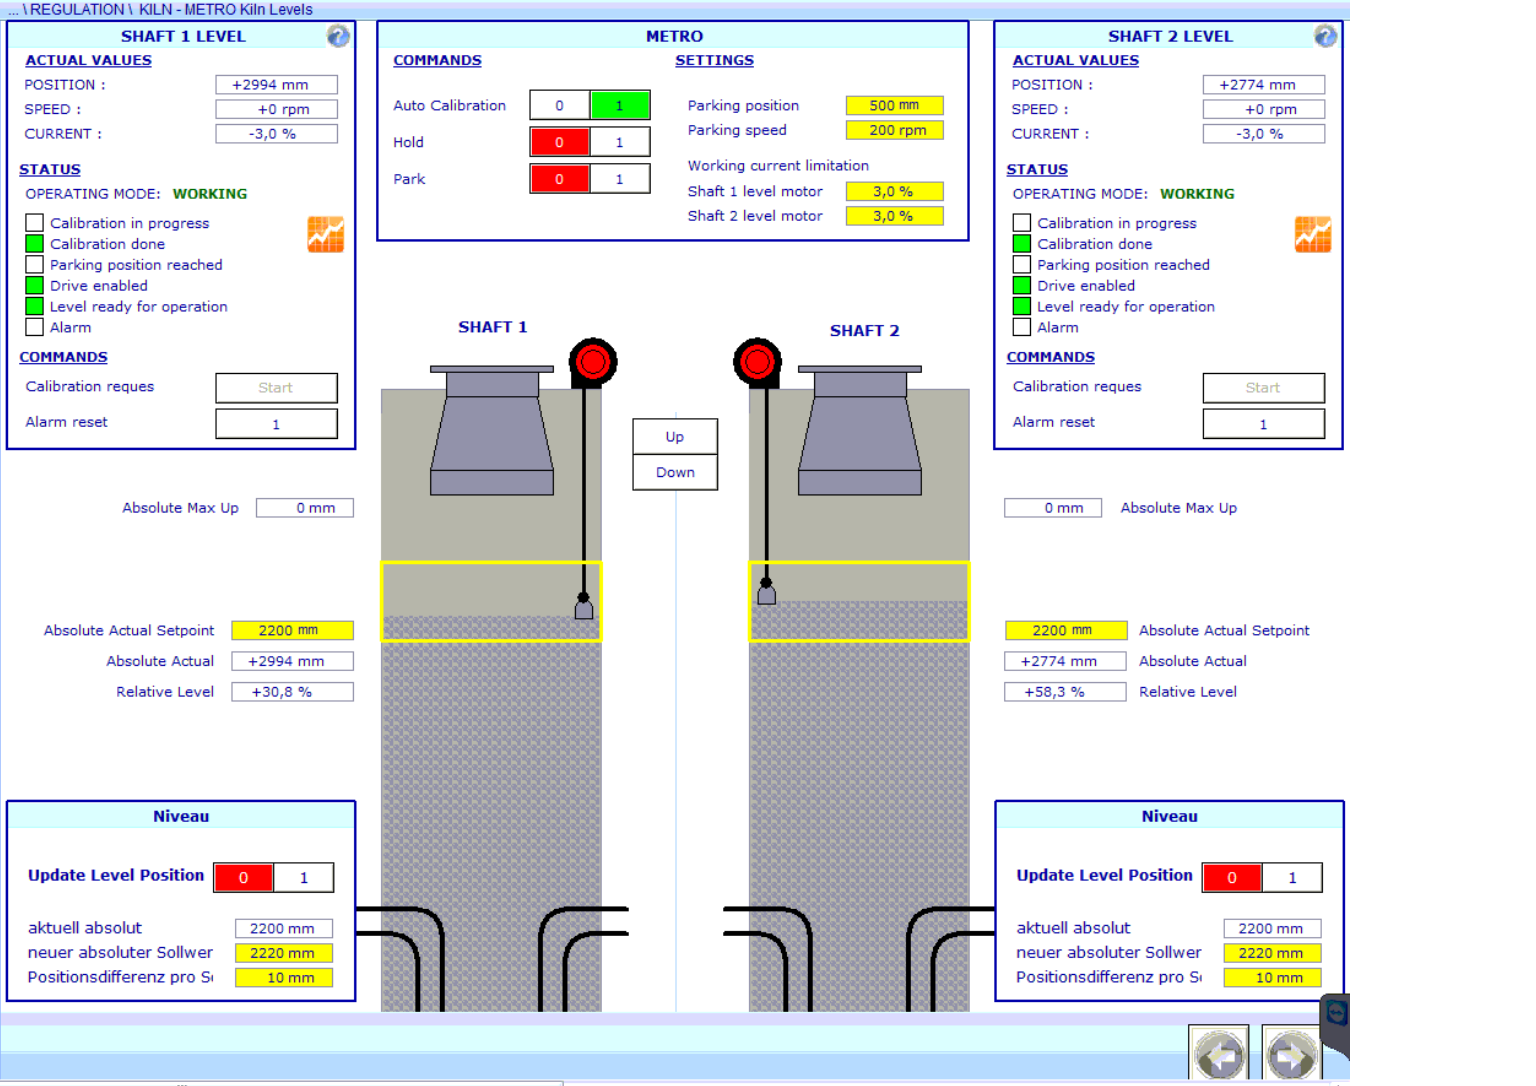
Task: Edit Shaft 1 Positionsdifferenz 10 mm field
Action: click(283, 978)
